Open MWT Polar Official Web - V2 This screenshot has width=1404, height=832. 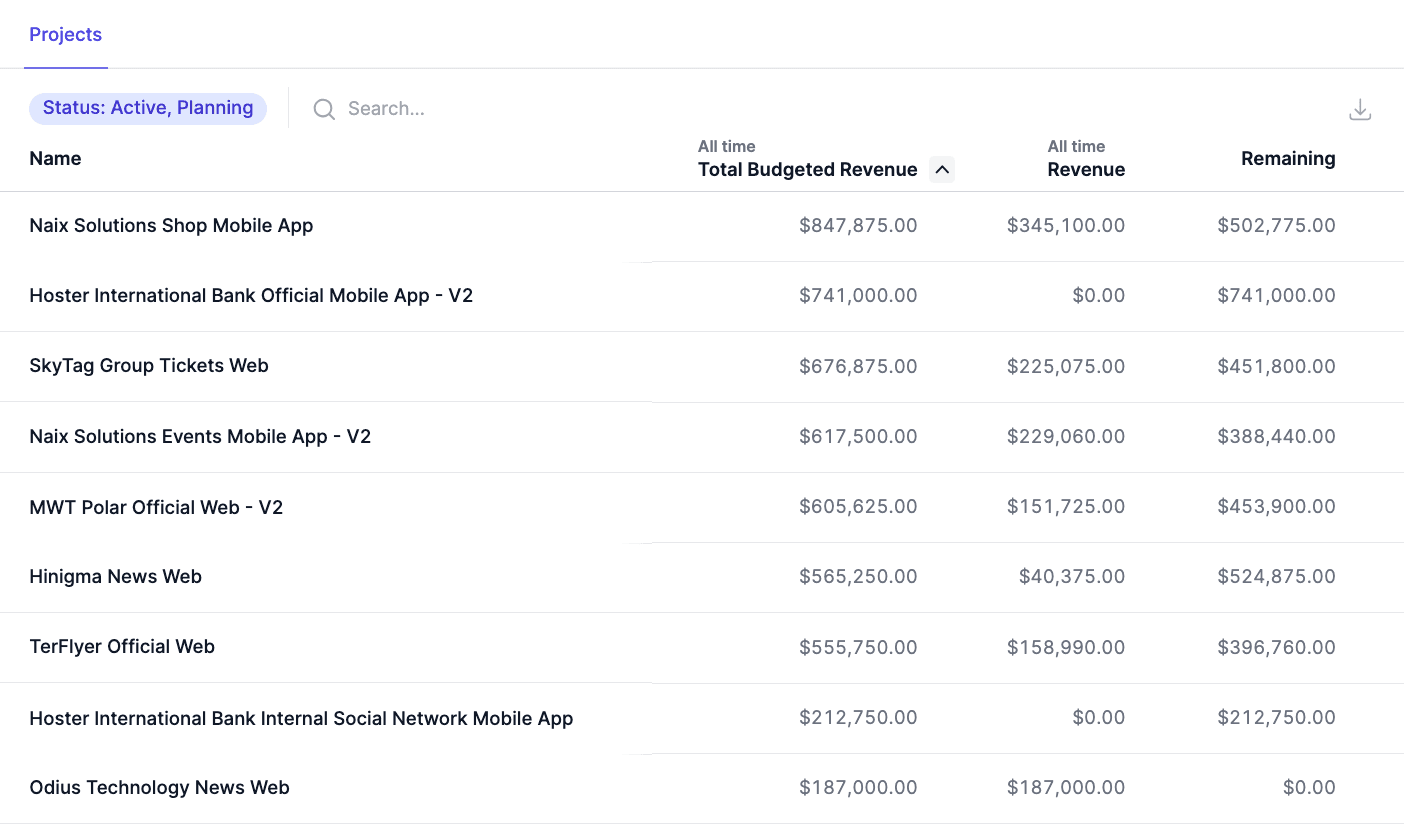(x=156, y=508)
